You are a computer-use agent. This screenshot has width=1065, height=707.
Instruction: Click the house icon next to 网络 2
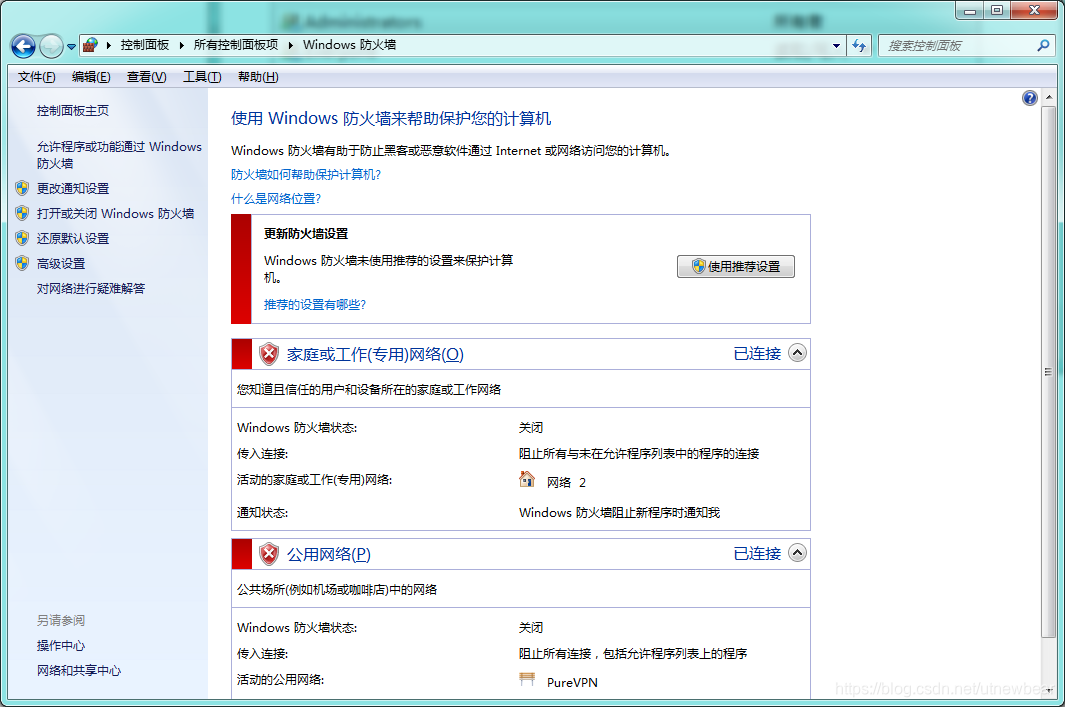(527, 480)
